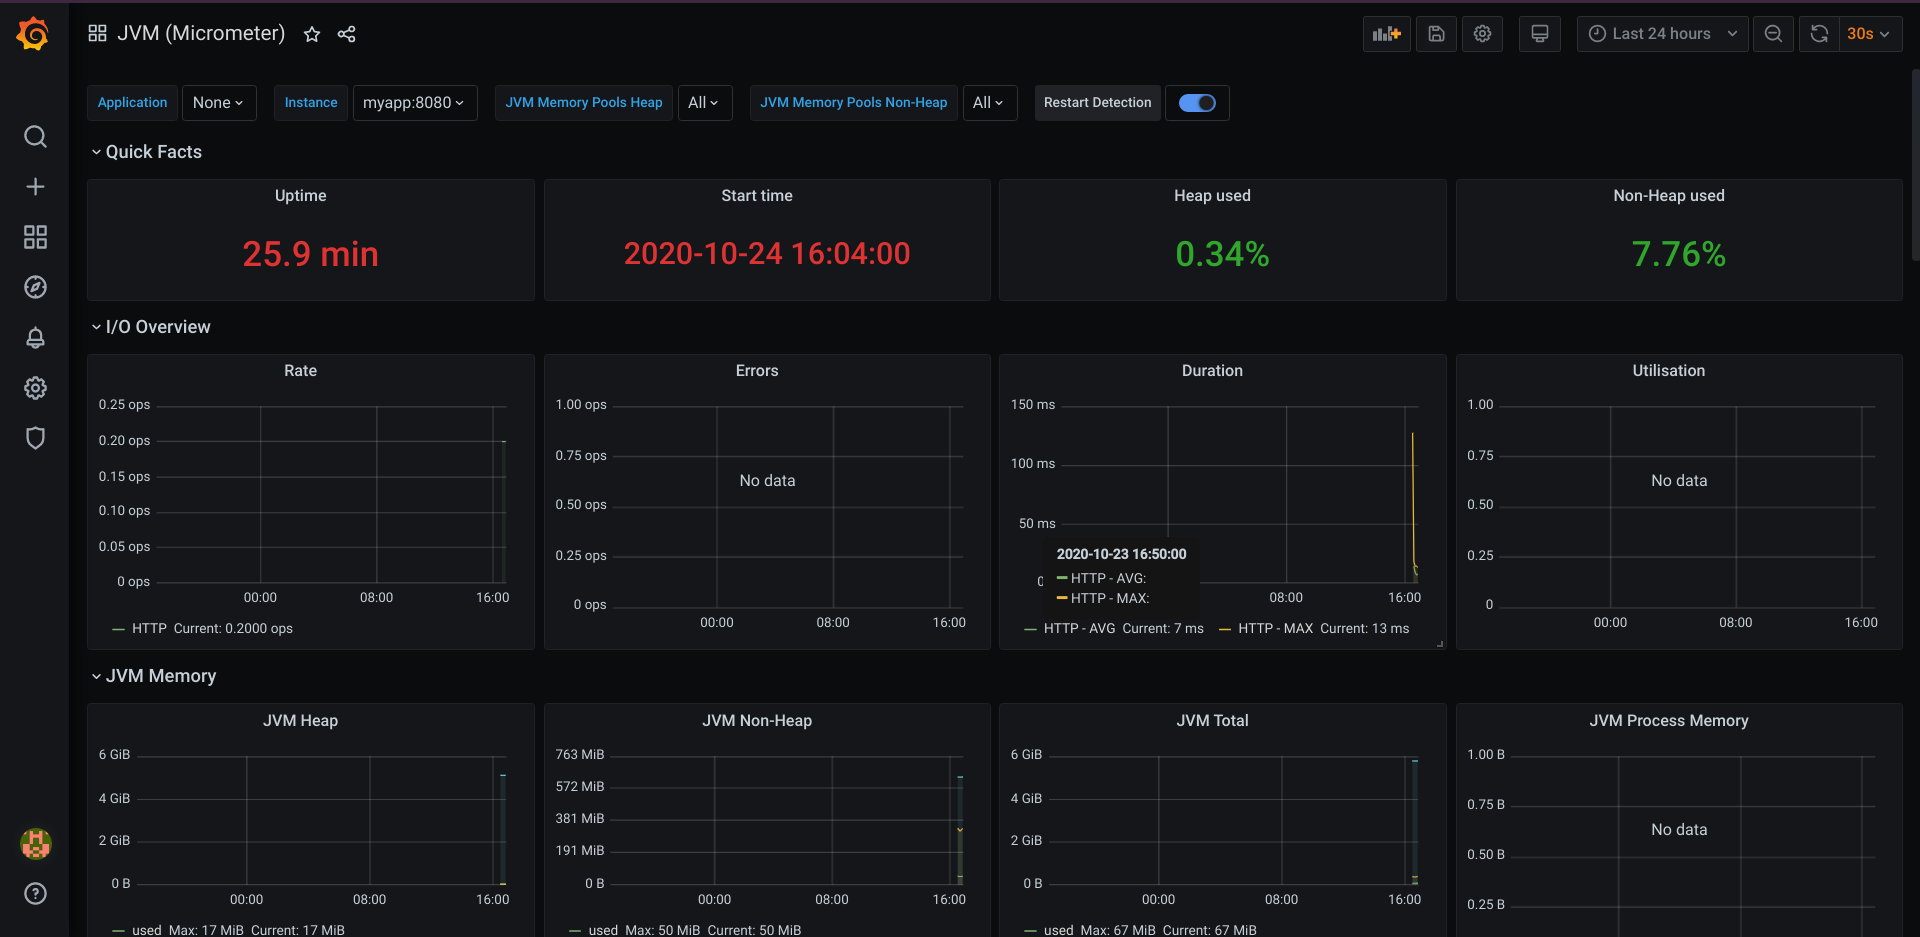
Task: Star the JVM (Micrometer) dashboard
Action: point(312,34)
